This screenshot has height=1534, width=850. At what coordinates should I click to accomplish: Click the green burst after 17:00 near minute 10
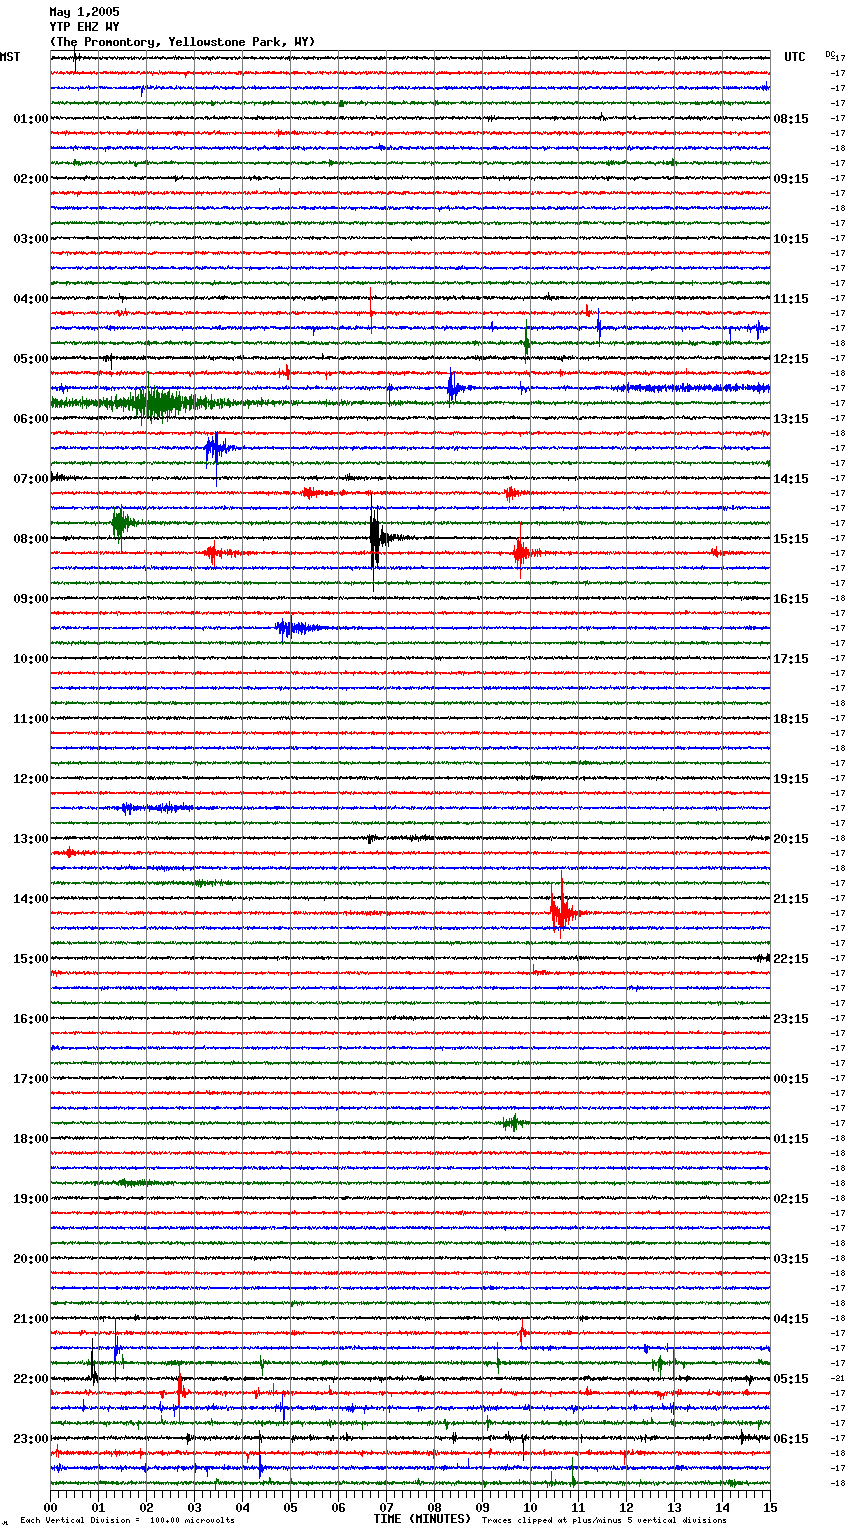click(514, 1123)
